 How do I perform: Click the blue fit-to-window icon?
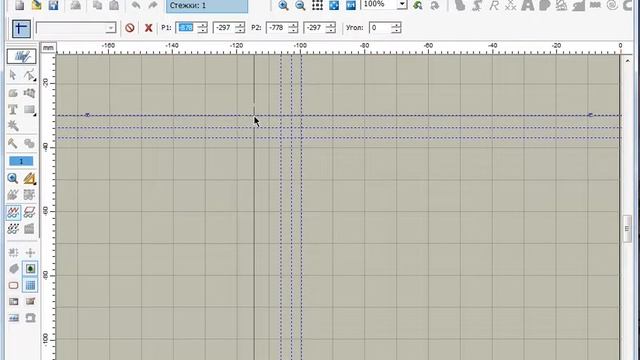(x=334, y=5)
